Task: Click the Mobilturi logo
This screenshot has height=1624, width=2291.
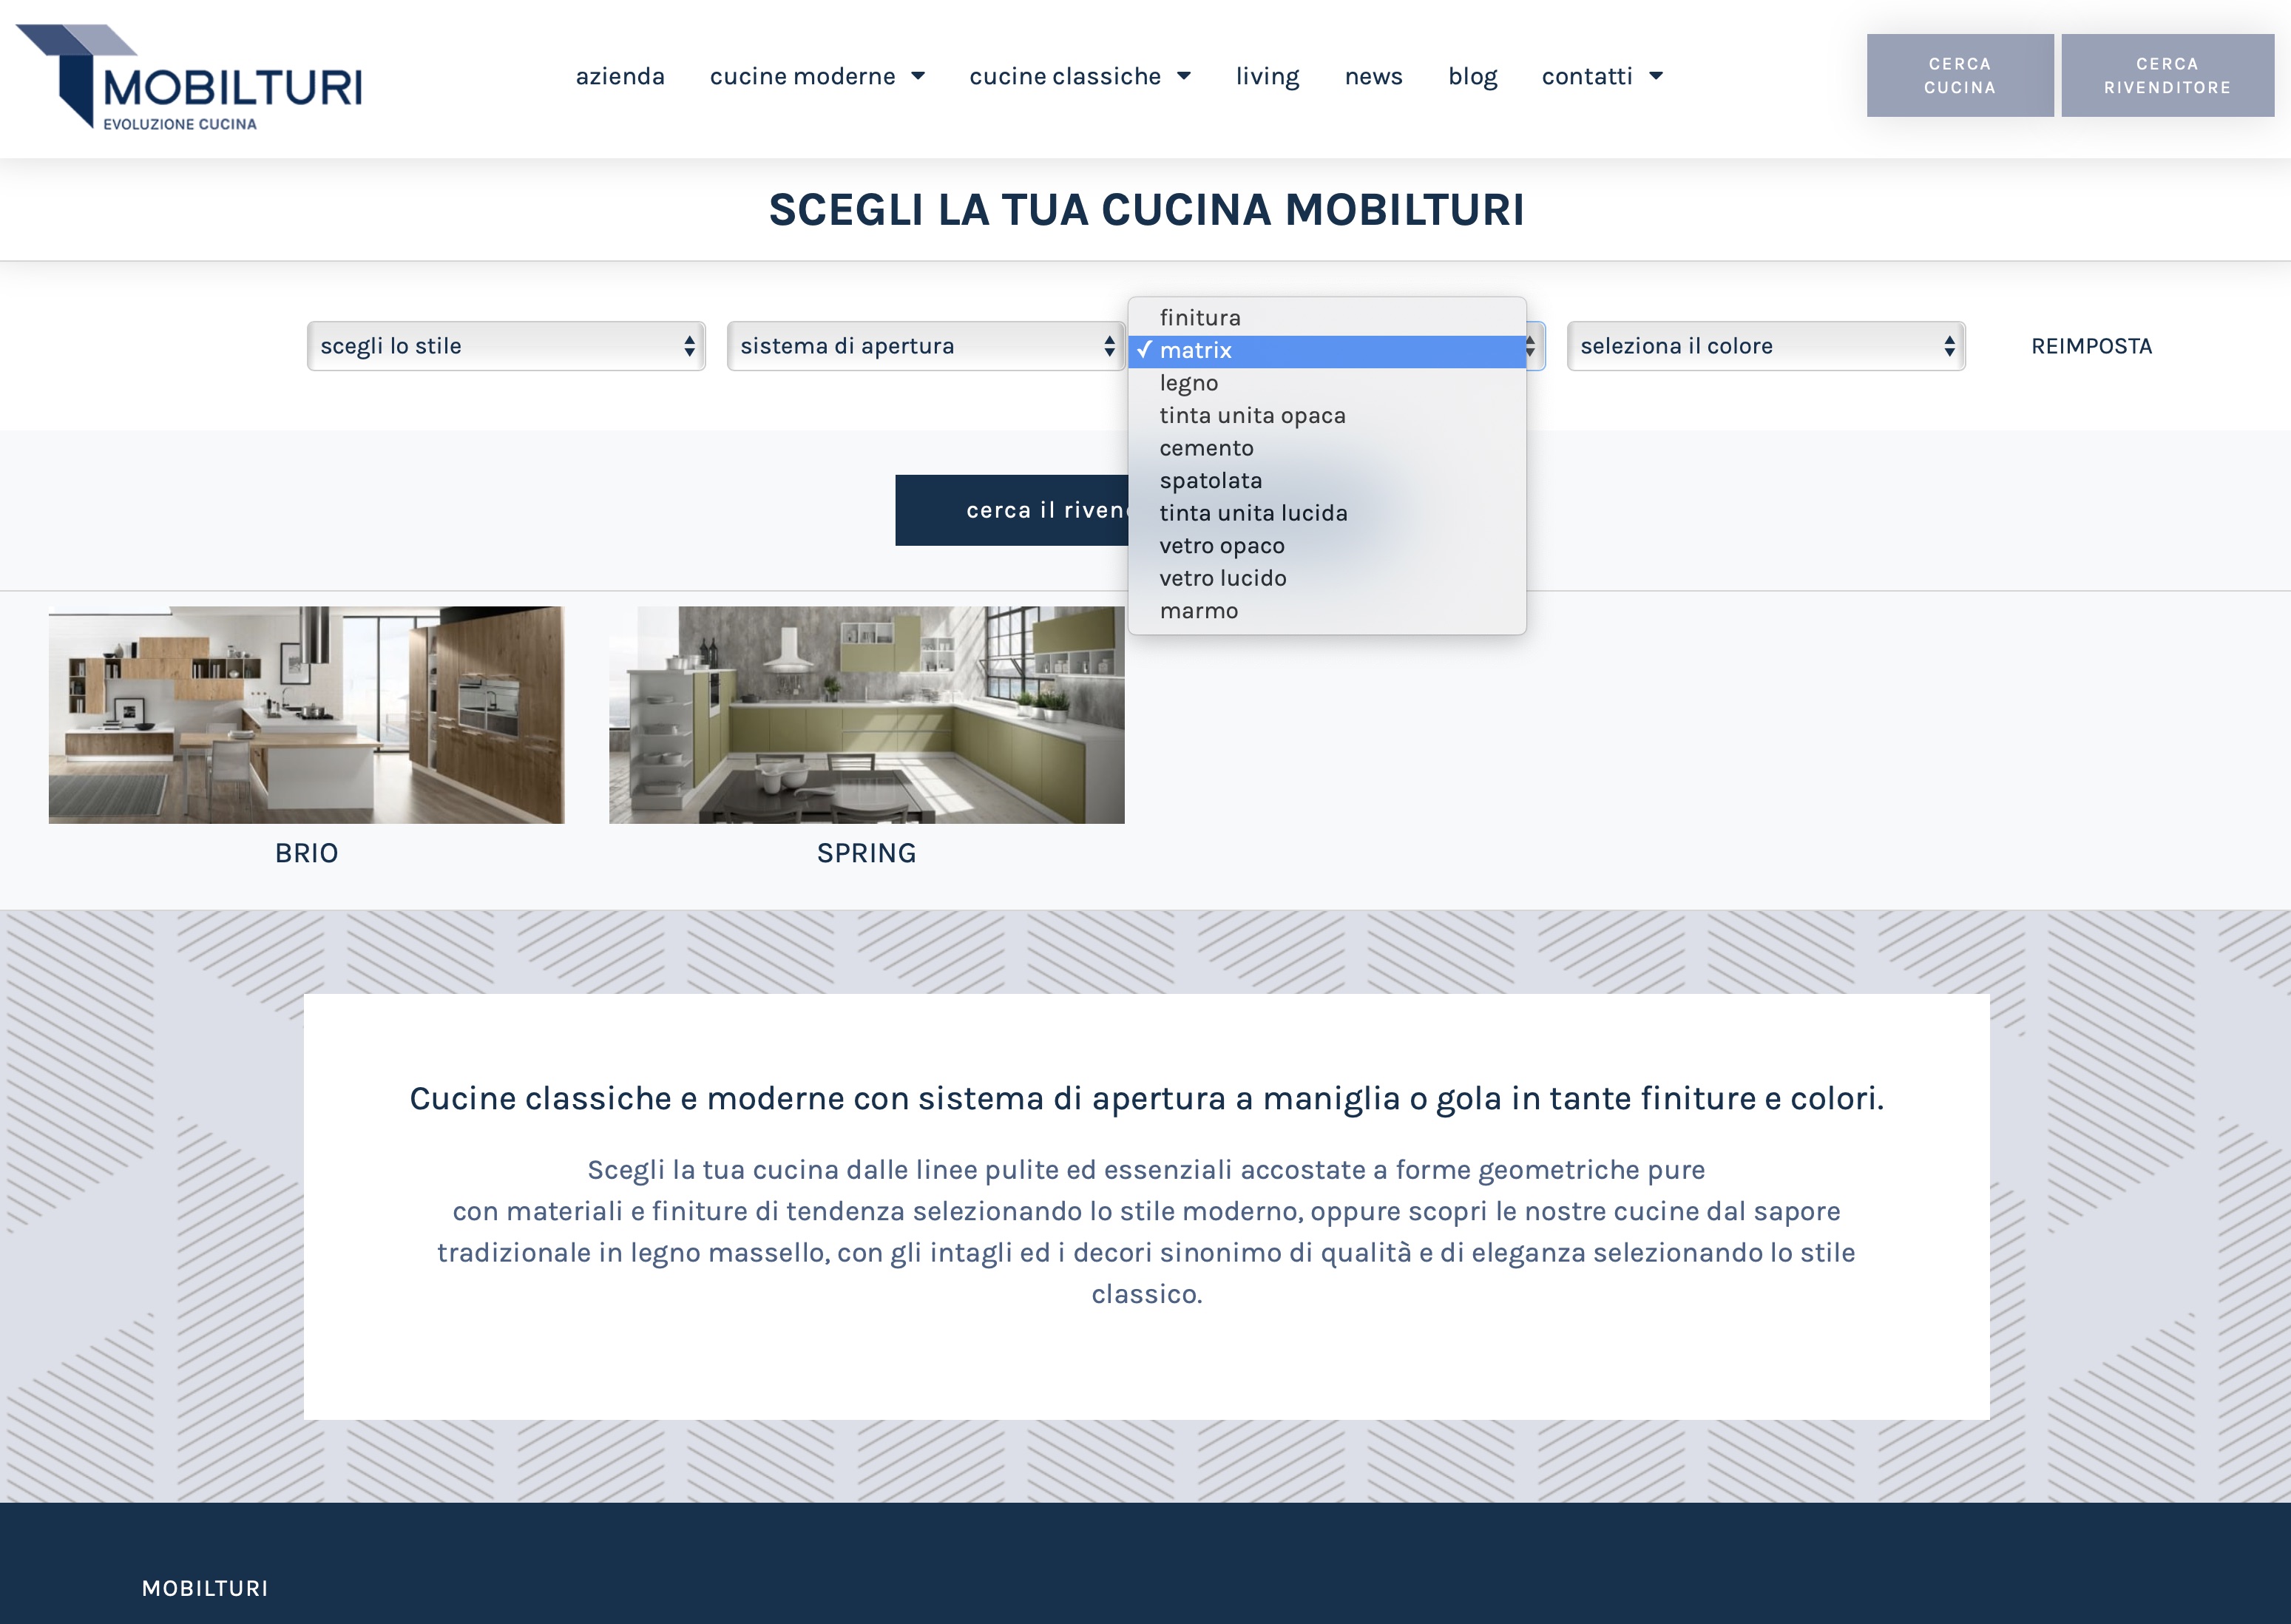Action: click(x=190, y=78)
